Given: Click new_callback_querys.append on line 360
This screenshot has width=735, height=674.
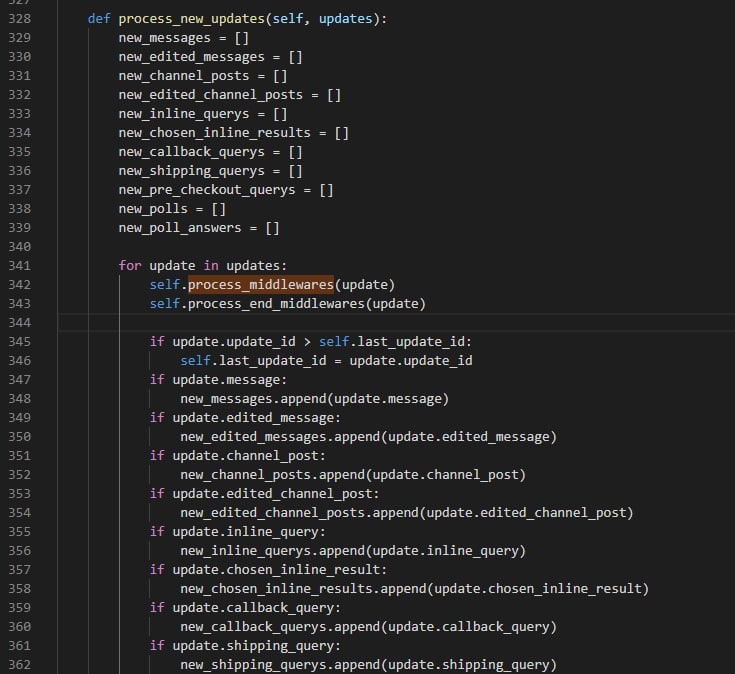Looking at the screenshot, I should coord(368,627).
